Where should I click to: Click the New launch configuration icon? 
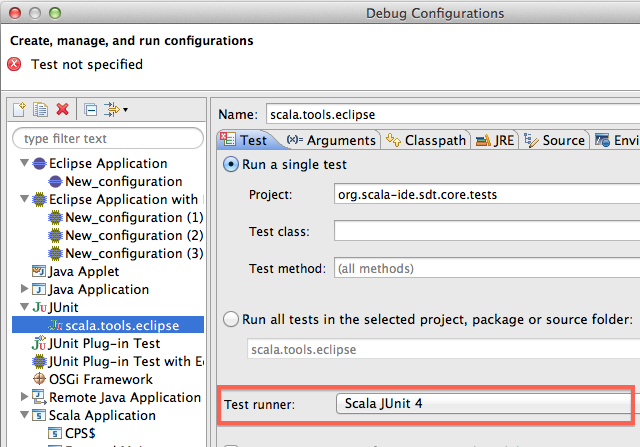[x=19, y=109]
